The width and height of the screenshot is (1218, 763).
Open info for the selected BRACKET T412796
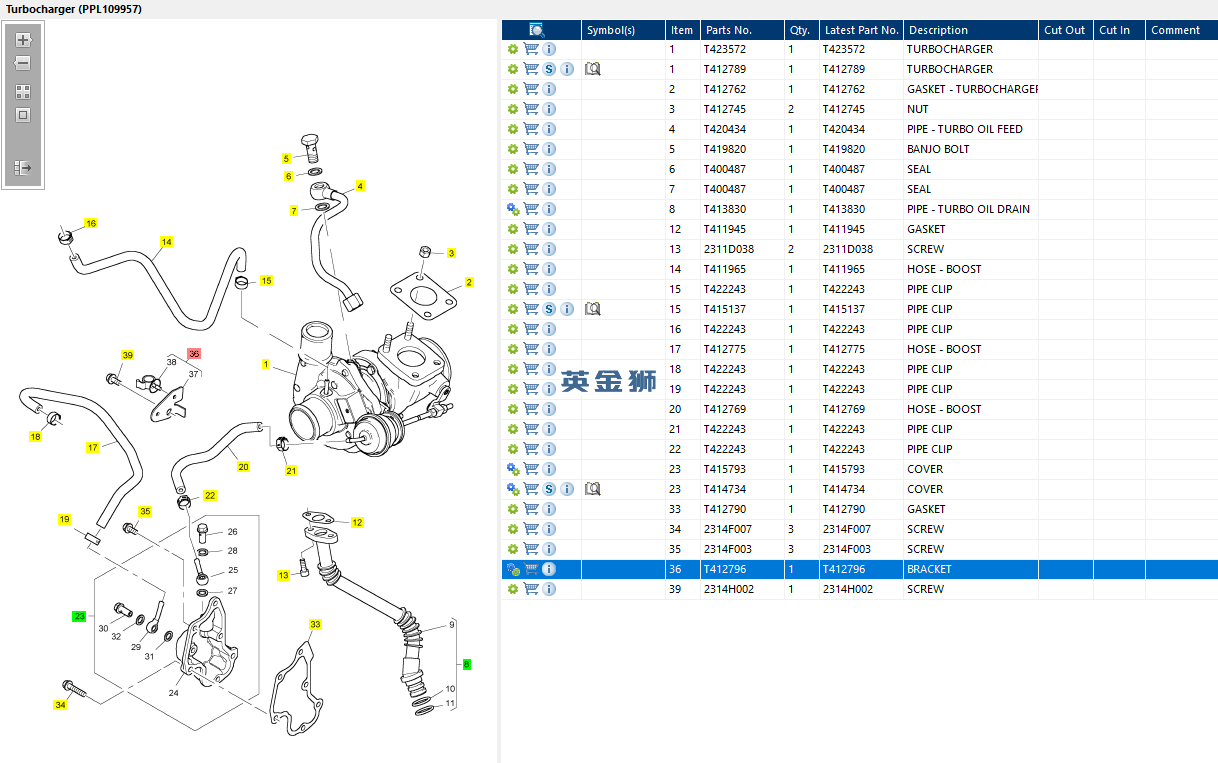[x=549, y=569]
